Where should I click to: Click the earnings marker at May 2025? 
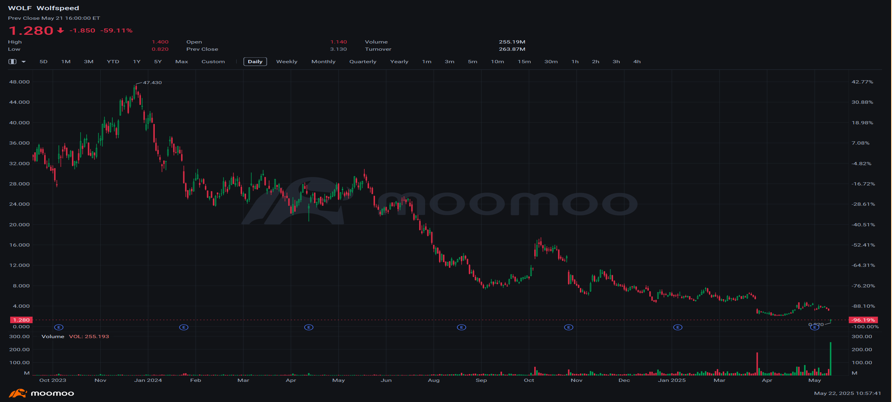[x=815, y=328]
